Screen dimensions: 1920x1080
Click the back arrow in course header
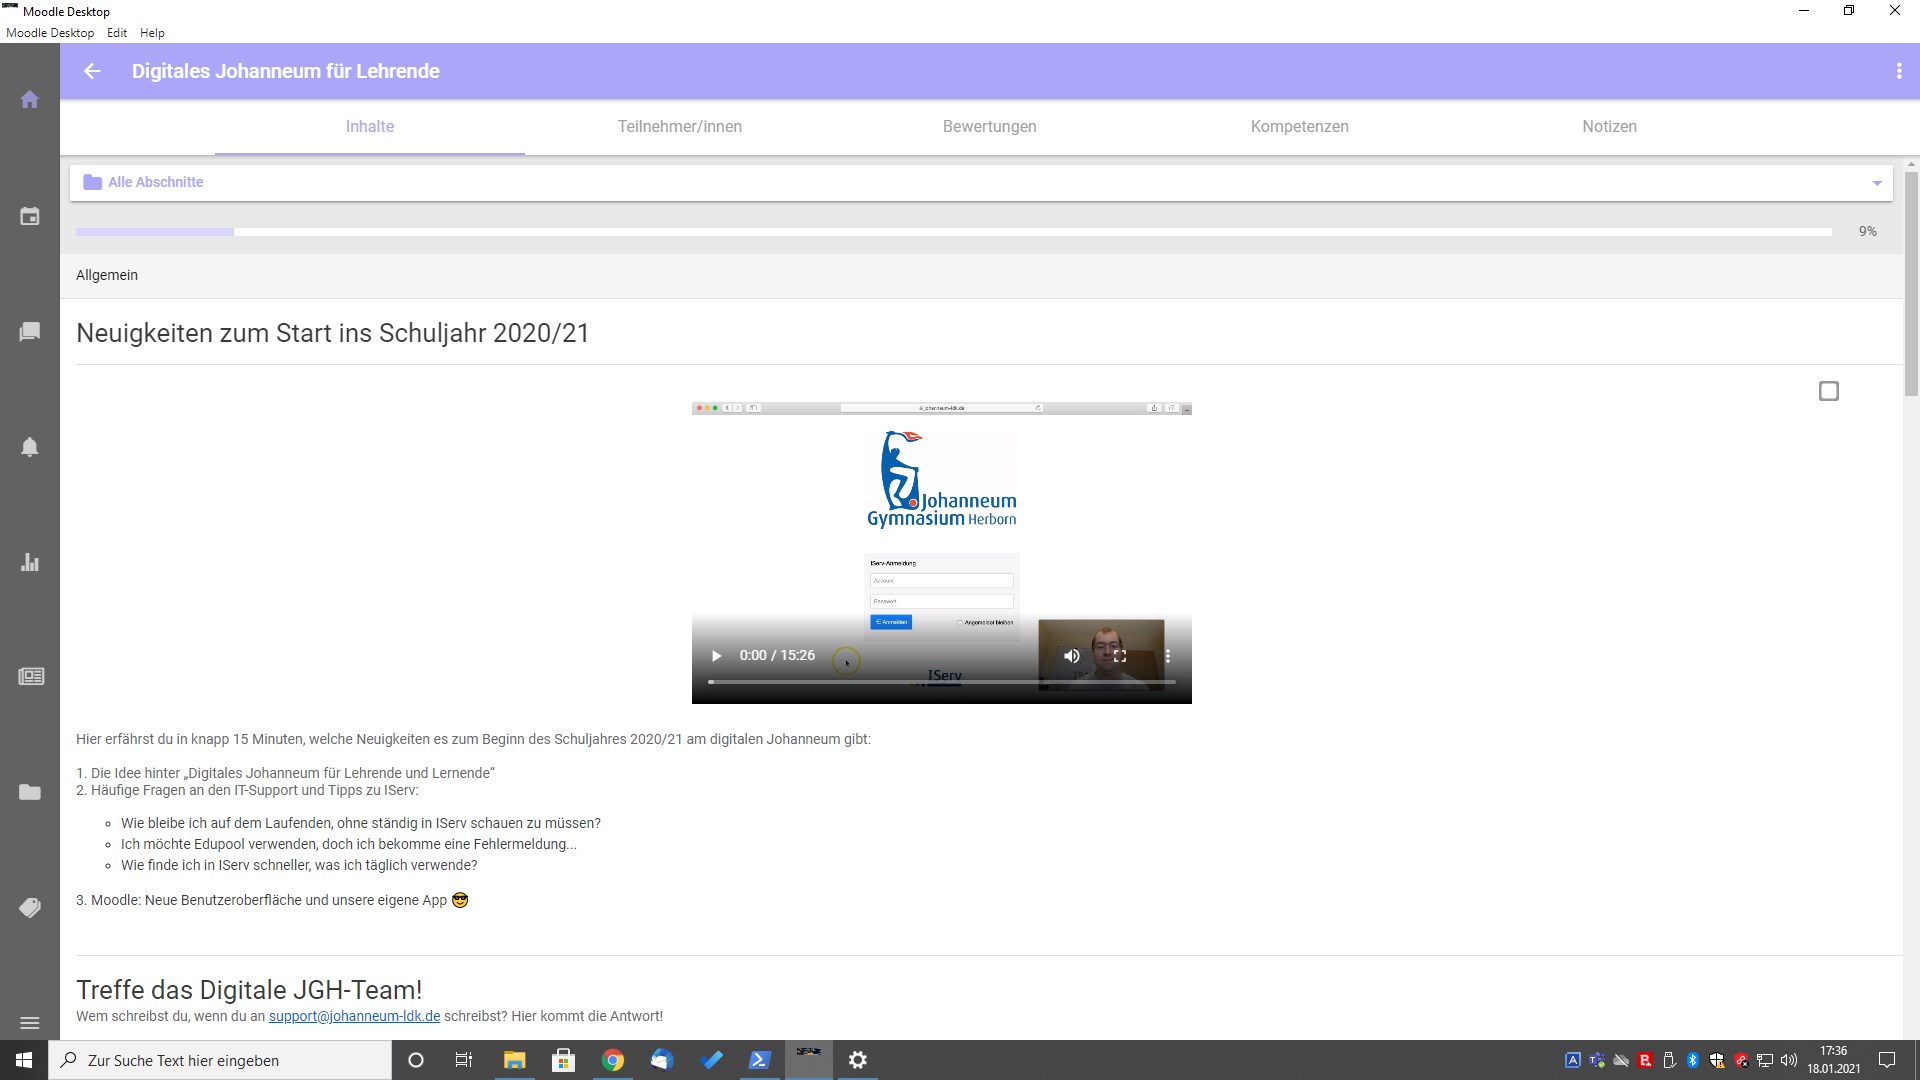tap(92, 71)
